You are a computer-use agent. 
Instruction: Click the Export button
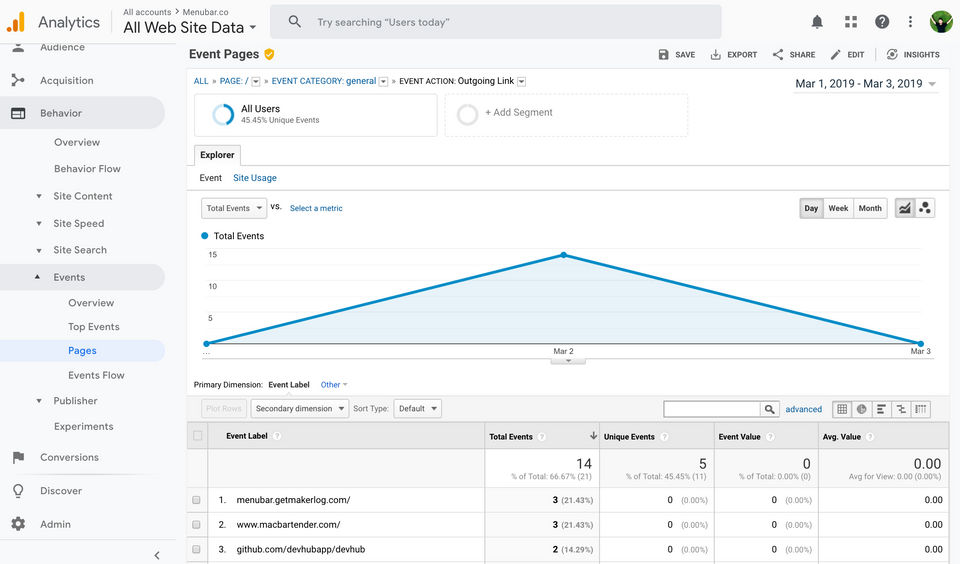tap(733, 55)
